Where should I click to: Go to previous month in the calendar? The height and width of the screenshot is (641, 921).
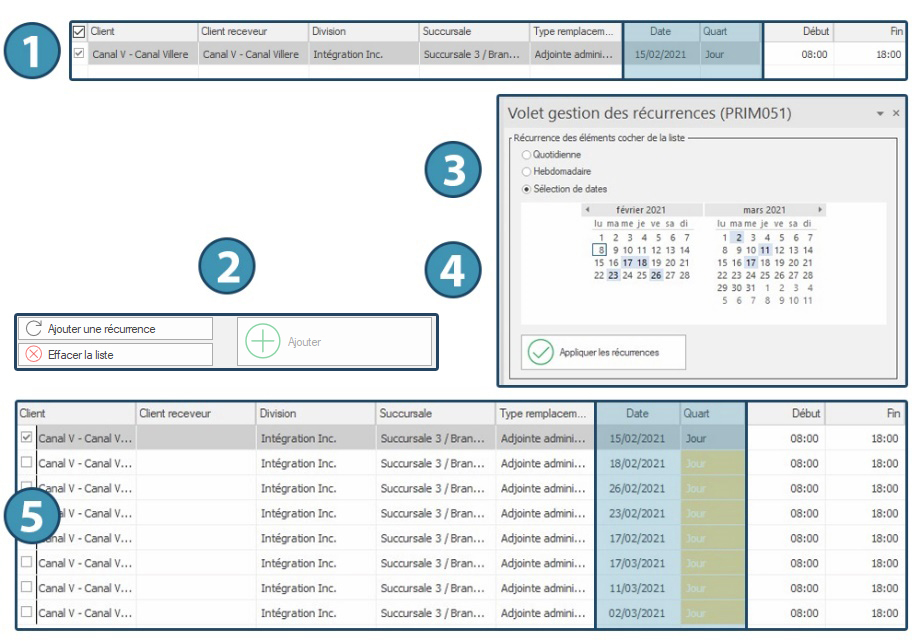pos(587,210)
